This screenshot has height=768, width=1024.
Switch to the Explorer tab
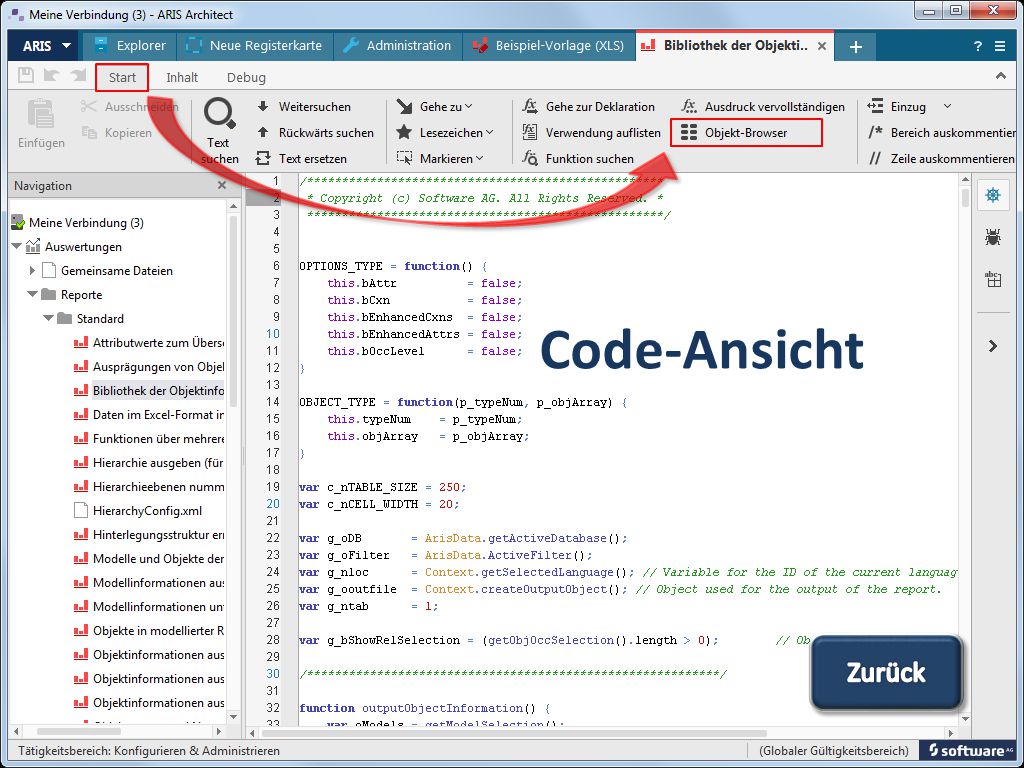coord(129,46)
